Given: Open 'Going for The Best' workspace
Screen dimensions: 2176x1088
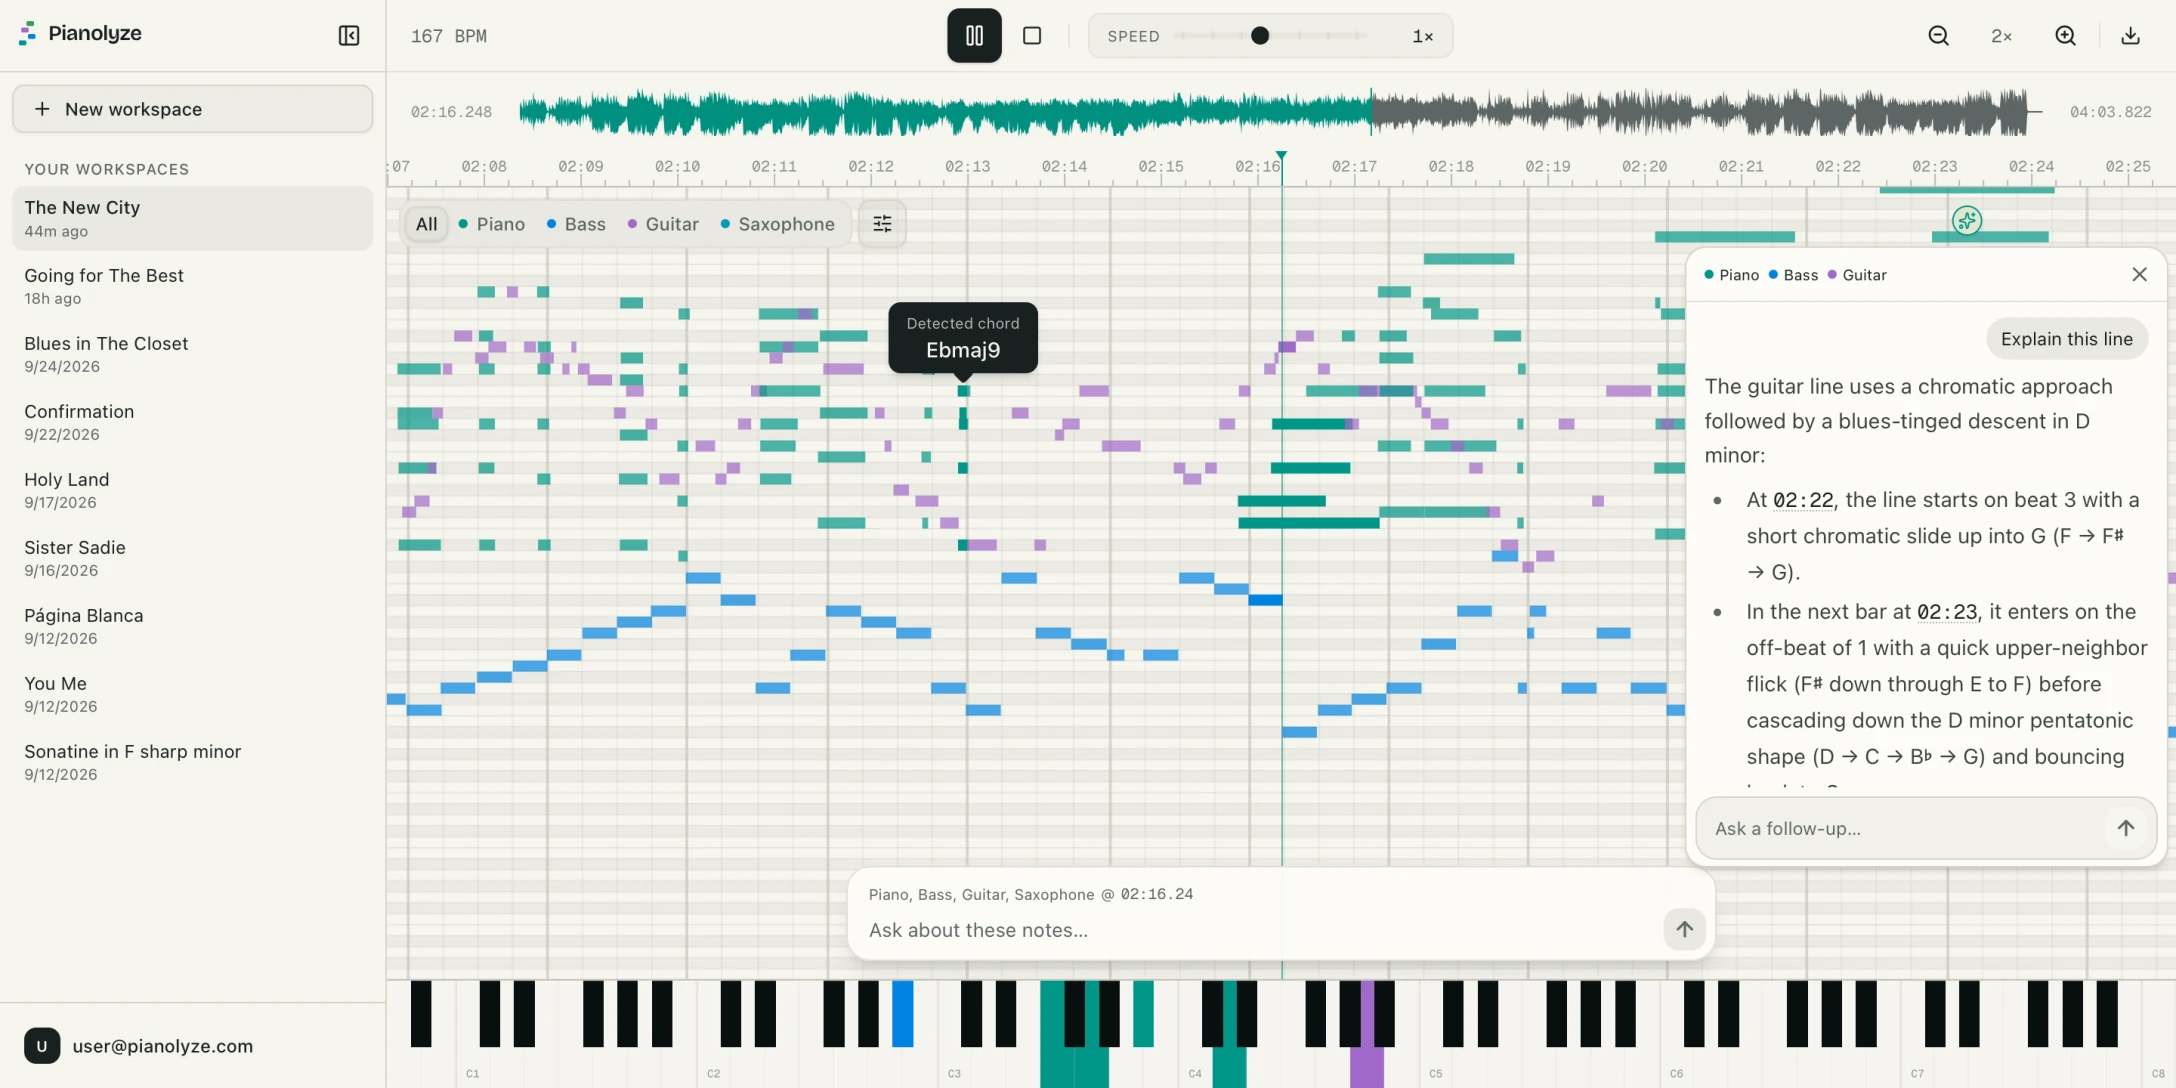Looking at the screenshot, I should pos(192,286).
